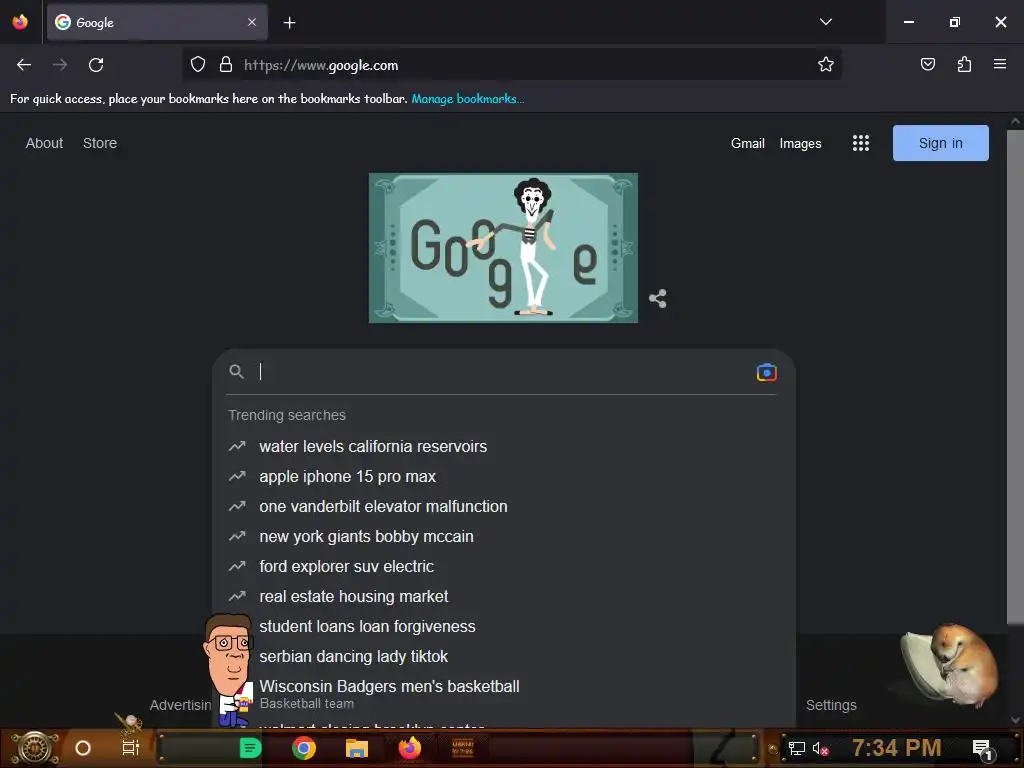
Task: Open the Google Doodle image
Action: [504, 248]
